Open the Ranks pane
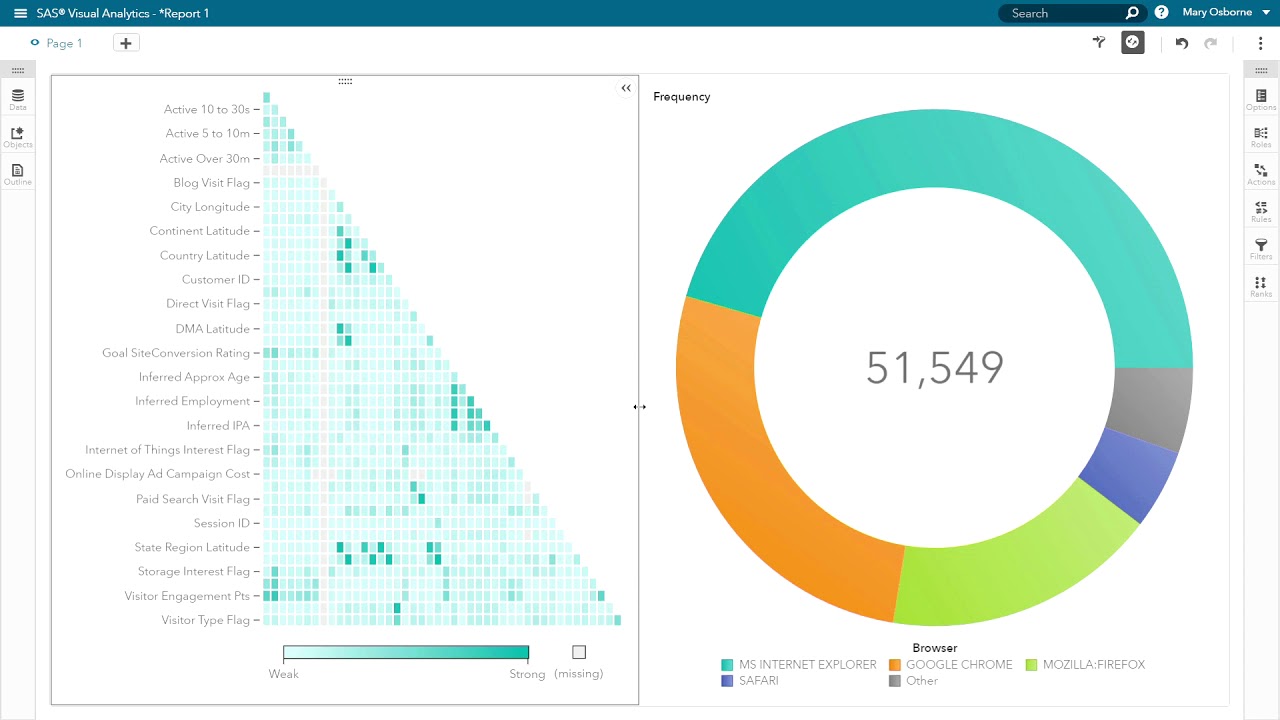The height and width of the screenshot is (720, 1280). coord(1261,287)
